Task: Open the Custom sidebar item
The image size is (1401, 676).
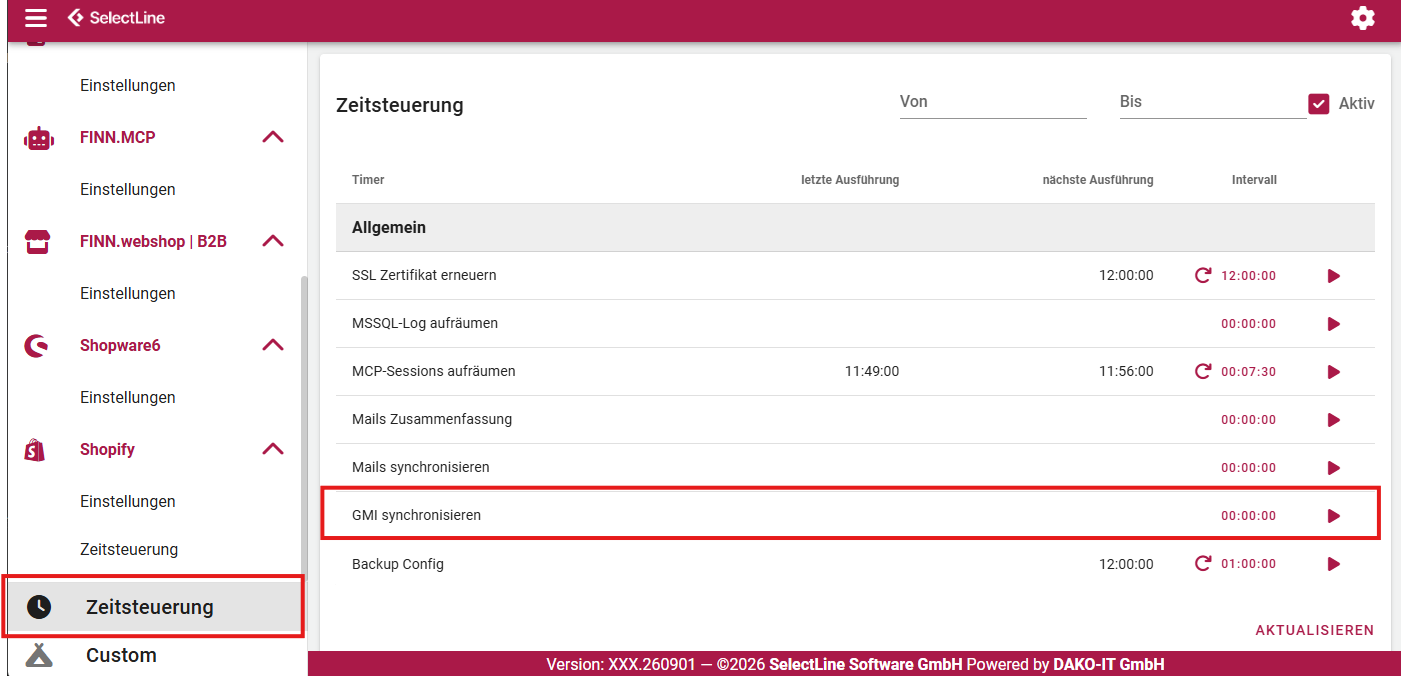Action: (x=154, y=655)
